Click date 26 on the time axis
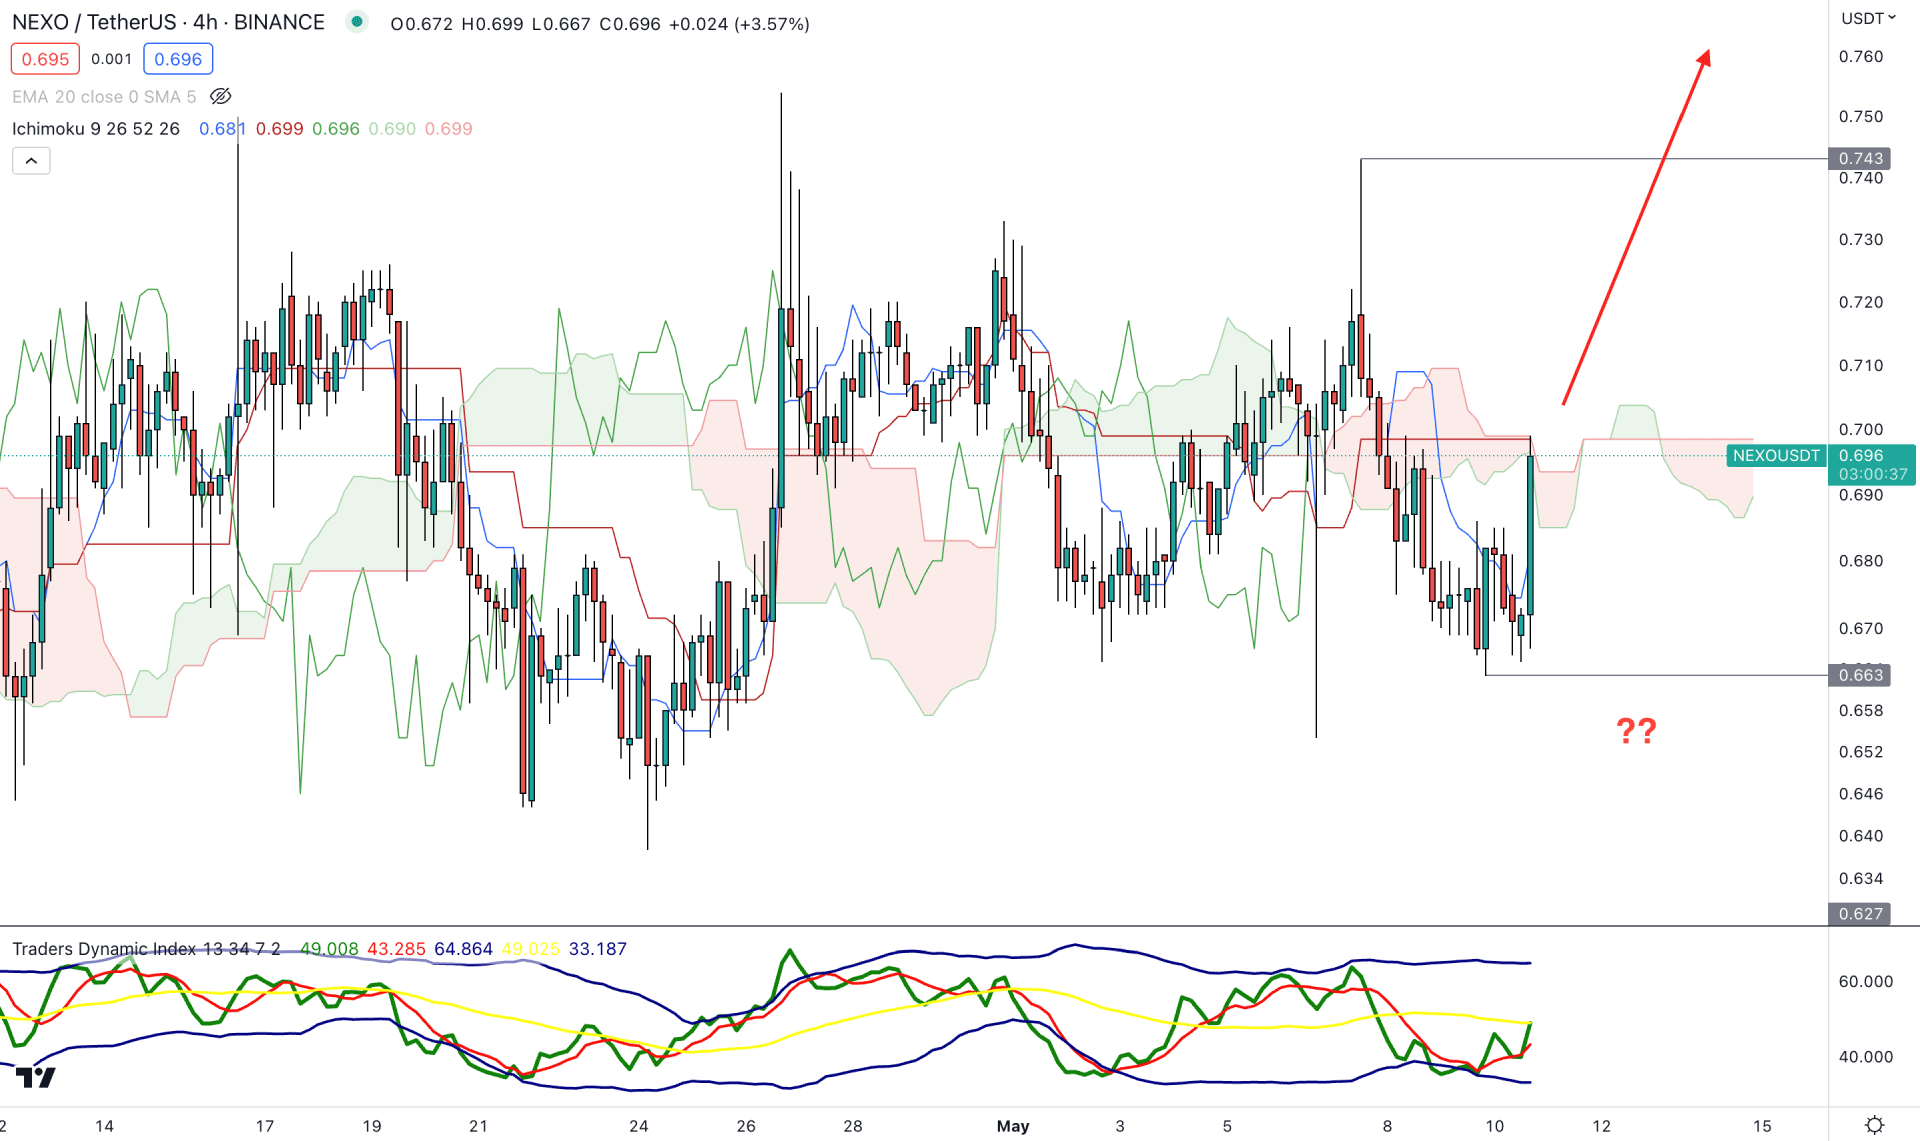This screenshot has height=1141, width=1920. [x=746, y=1126]
